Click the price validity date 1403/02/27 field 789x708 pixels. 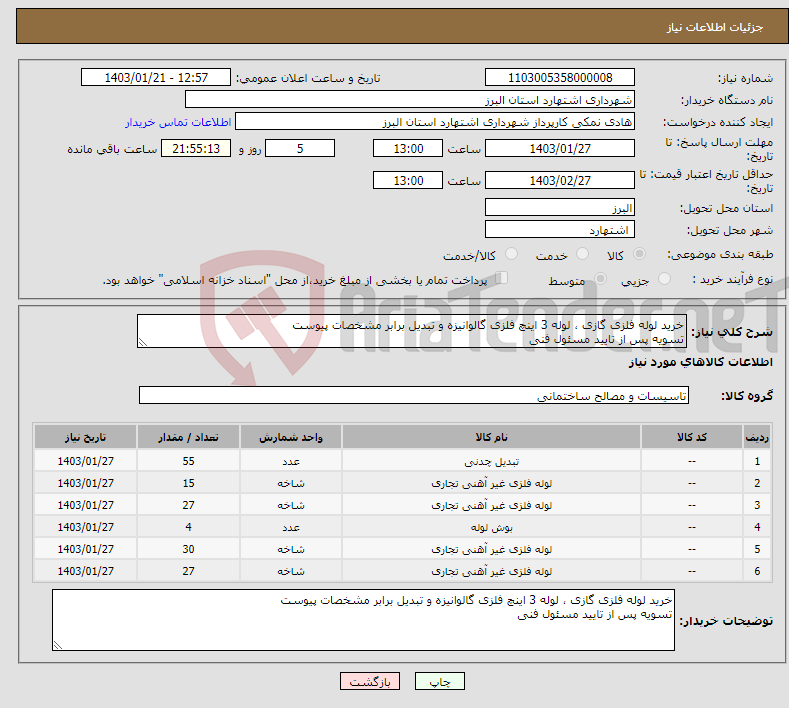(x=560, y=180)
